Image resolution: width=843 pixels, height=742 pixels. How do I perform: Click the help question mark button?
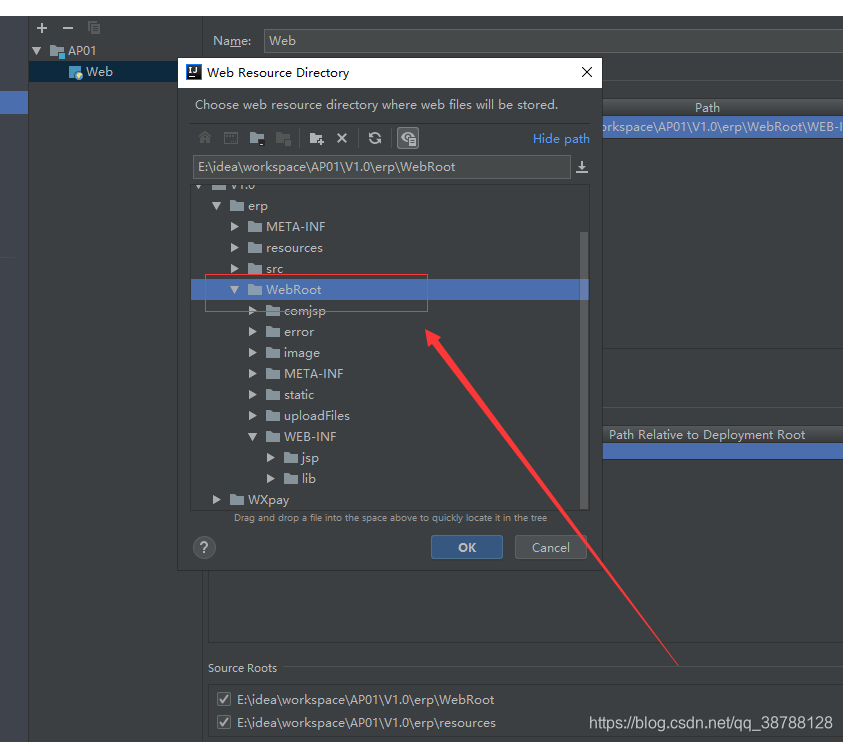[x=204, y=547]
